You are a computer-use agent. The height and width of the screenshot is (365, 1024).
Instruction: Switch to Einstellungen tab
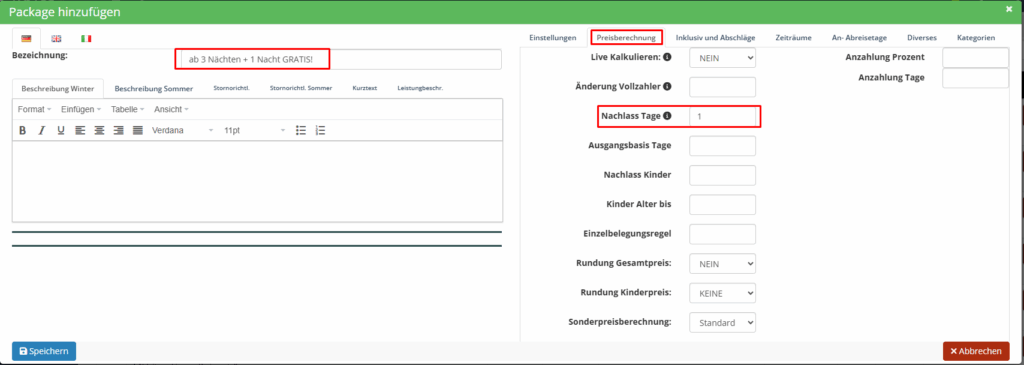pyautogui.click(x=552, y=38)
